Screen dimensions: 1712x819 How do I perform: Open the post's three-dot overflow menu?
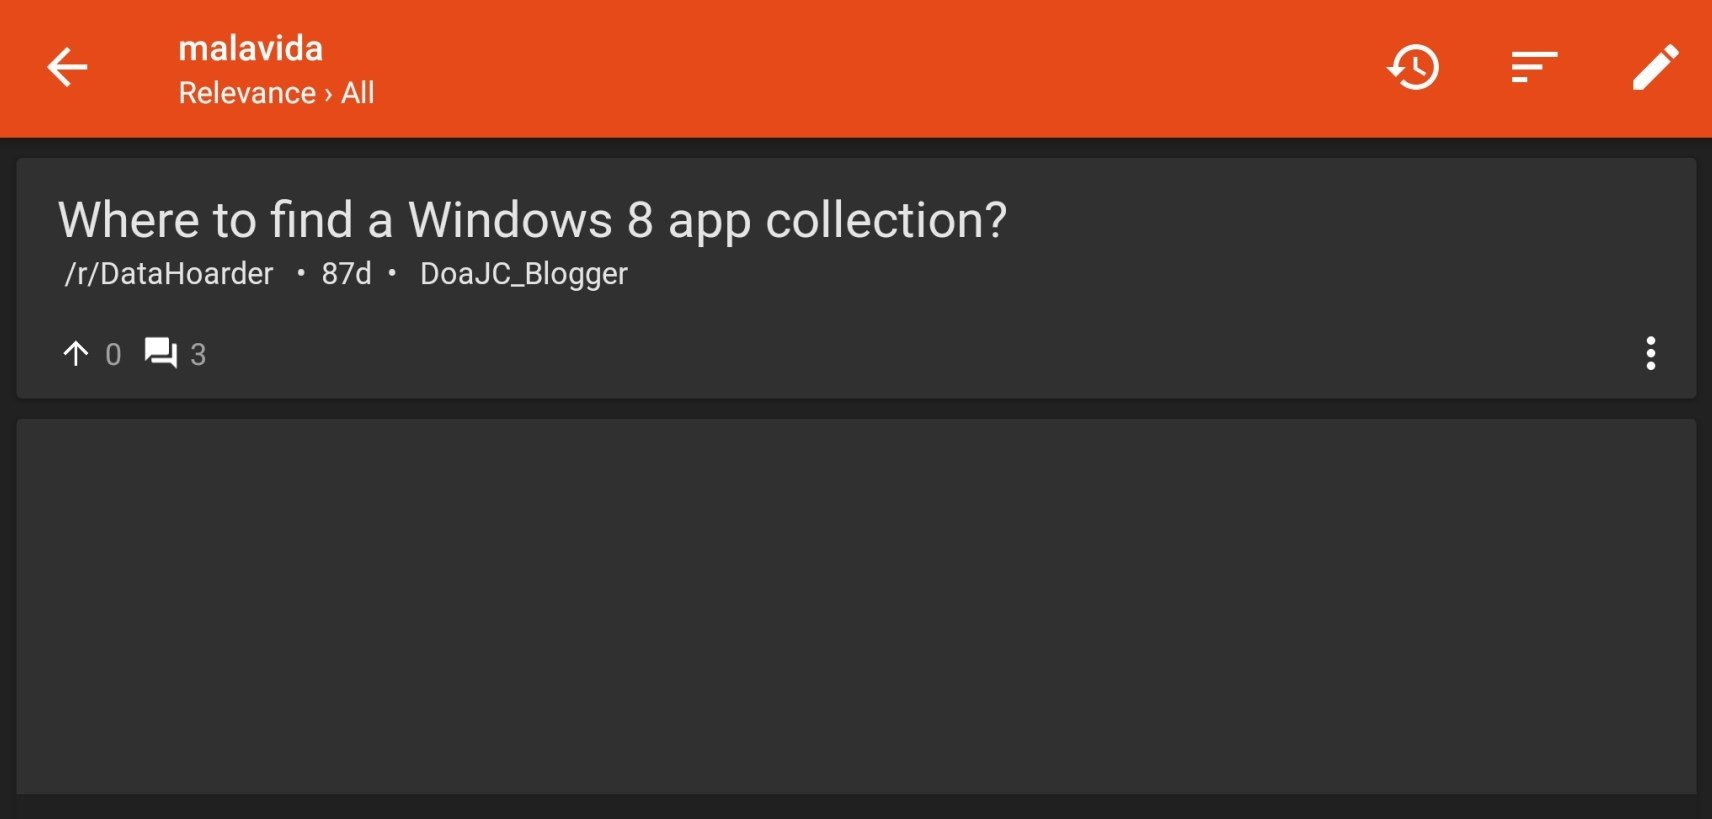point(1650,353)
